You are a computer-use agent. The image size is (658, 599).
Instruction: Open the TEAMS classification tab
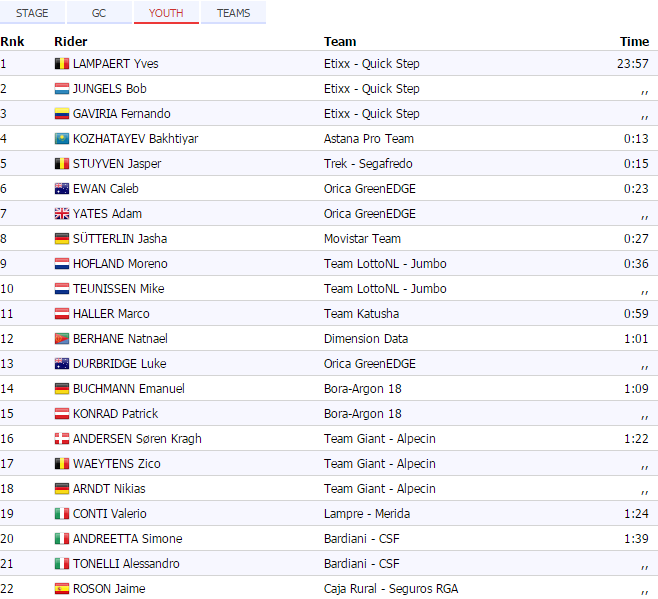233,13
